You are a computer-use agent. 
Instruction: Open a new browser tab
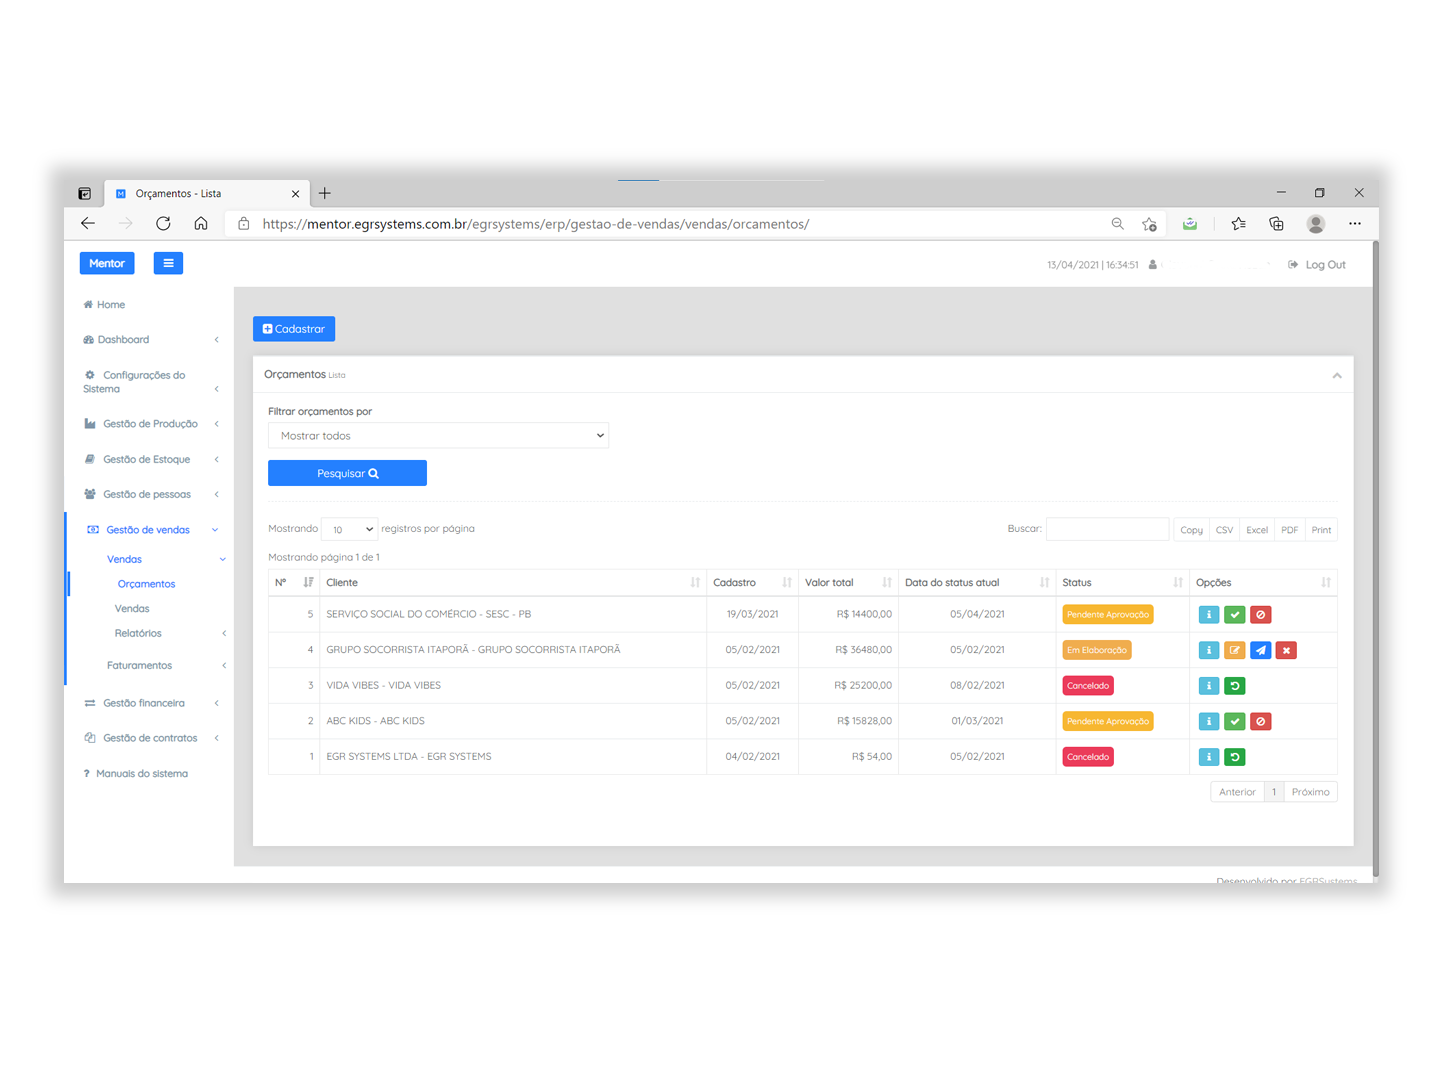point(324,193)
